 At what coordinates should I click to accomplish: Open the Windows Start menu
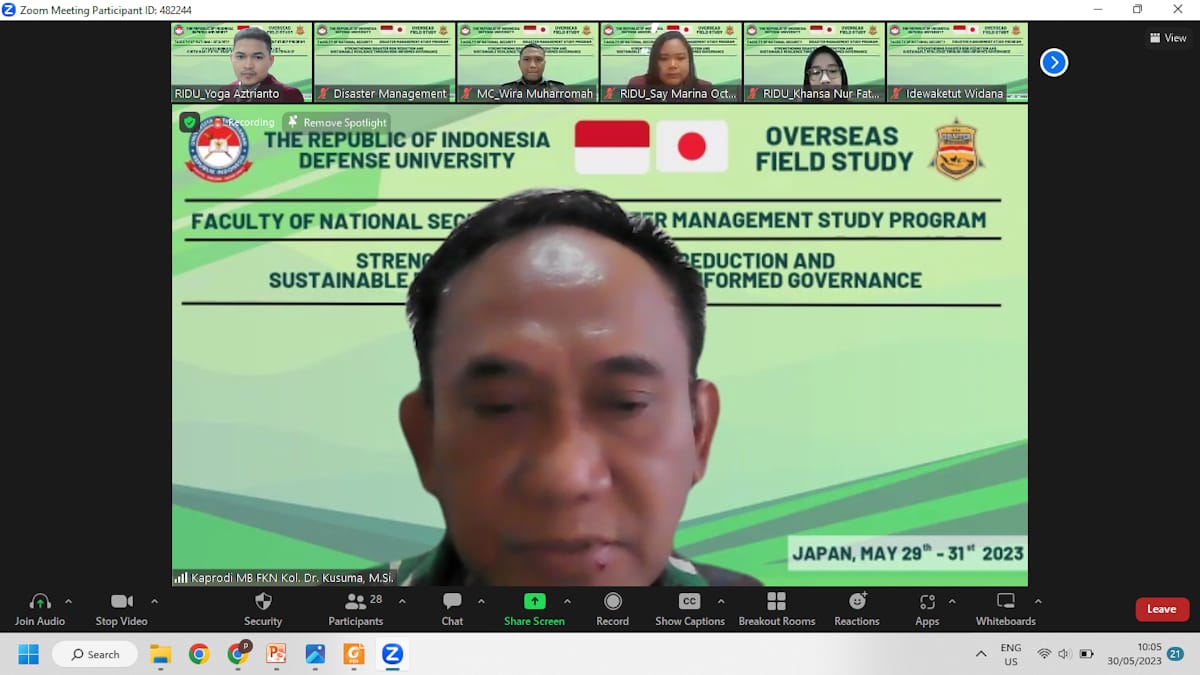28,654
